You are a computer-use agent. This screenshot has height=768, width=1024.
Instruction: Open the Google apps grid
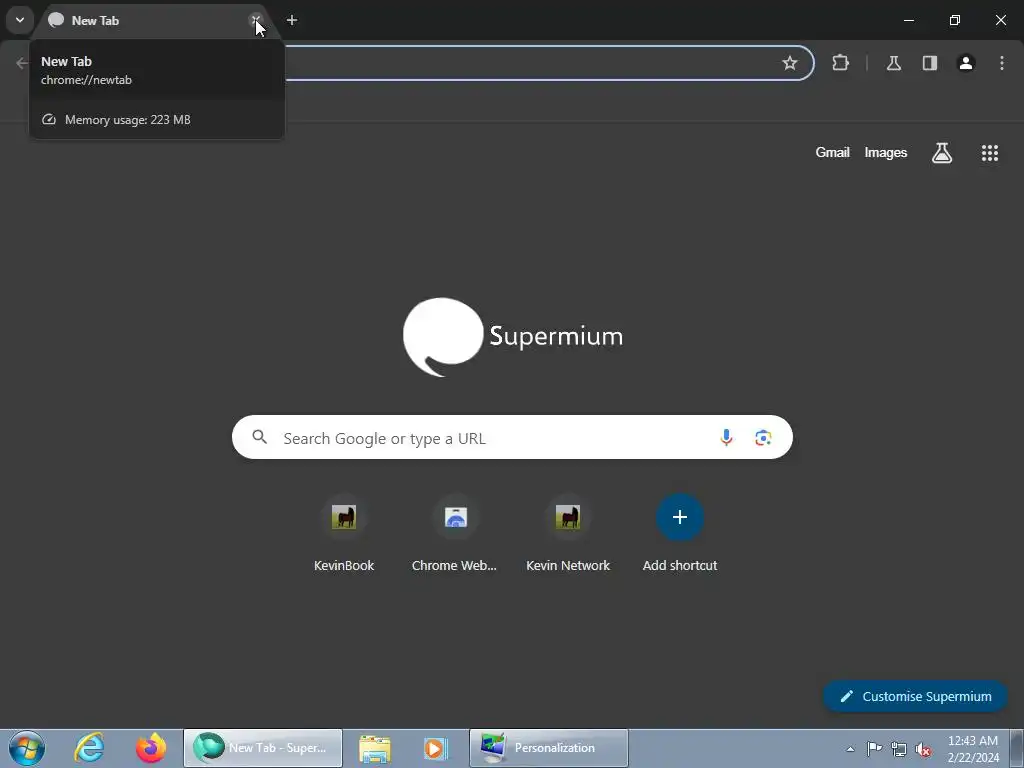tap(989, 153)
